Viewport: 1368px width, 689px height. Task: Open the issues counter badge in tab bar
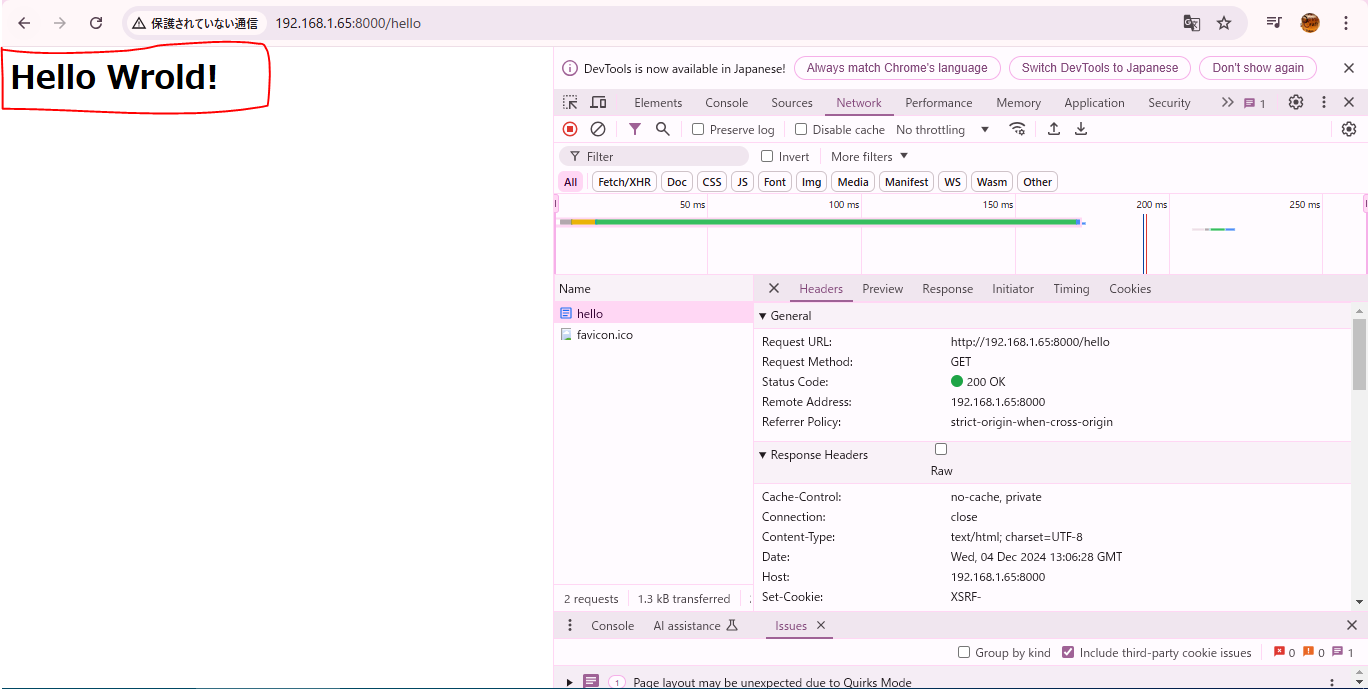(1255, 103)
